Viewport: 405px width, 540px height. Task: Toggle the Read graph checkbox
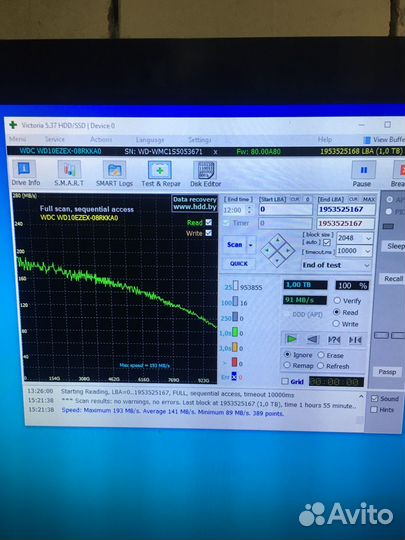[x=208, y=222]
